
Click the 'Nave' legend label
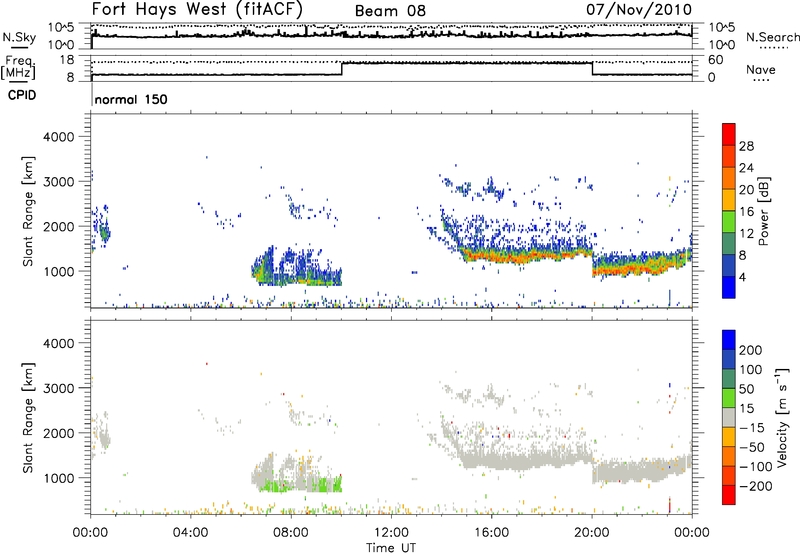click(x=761, y=69)
